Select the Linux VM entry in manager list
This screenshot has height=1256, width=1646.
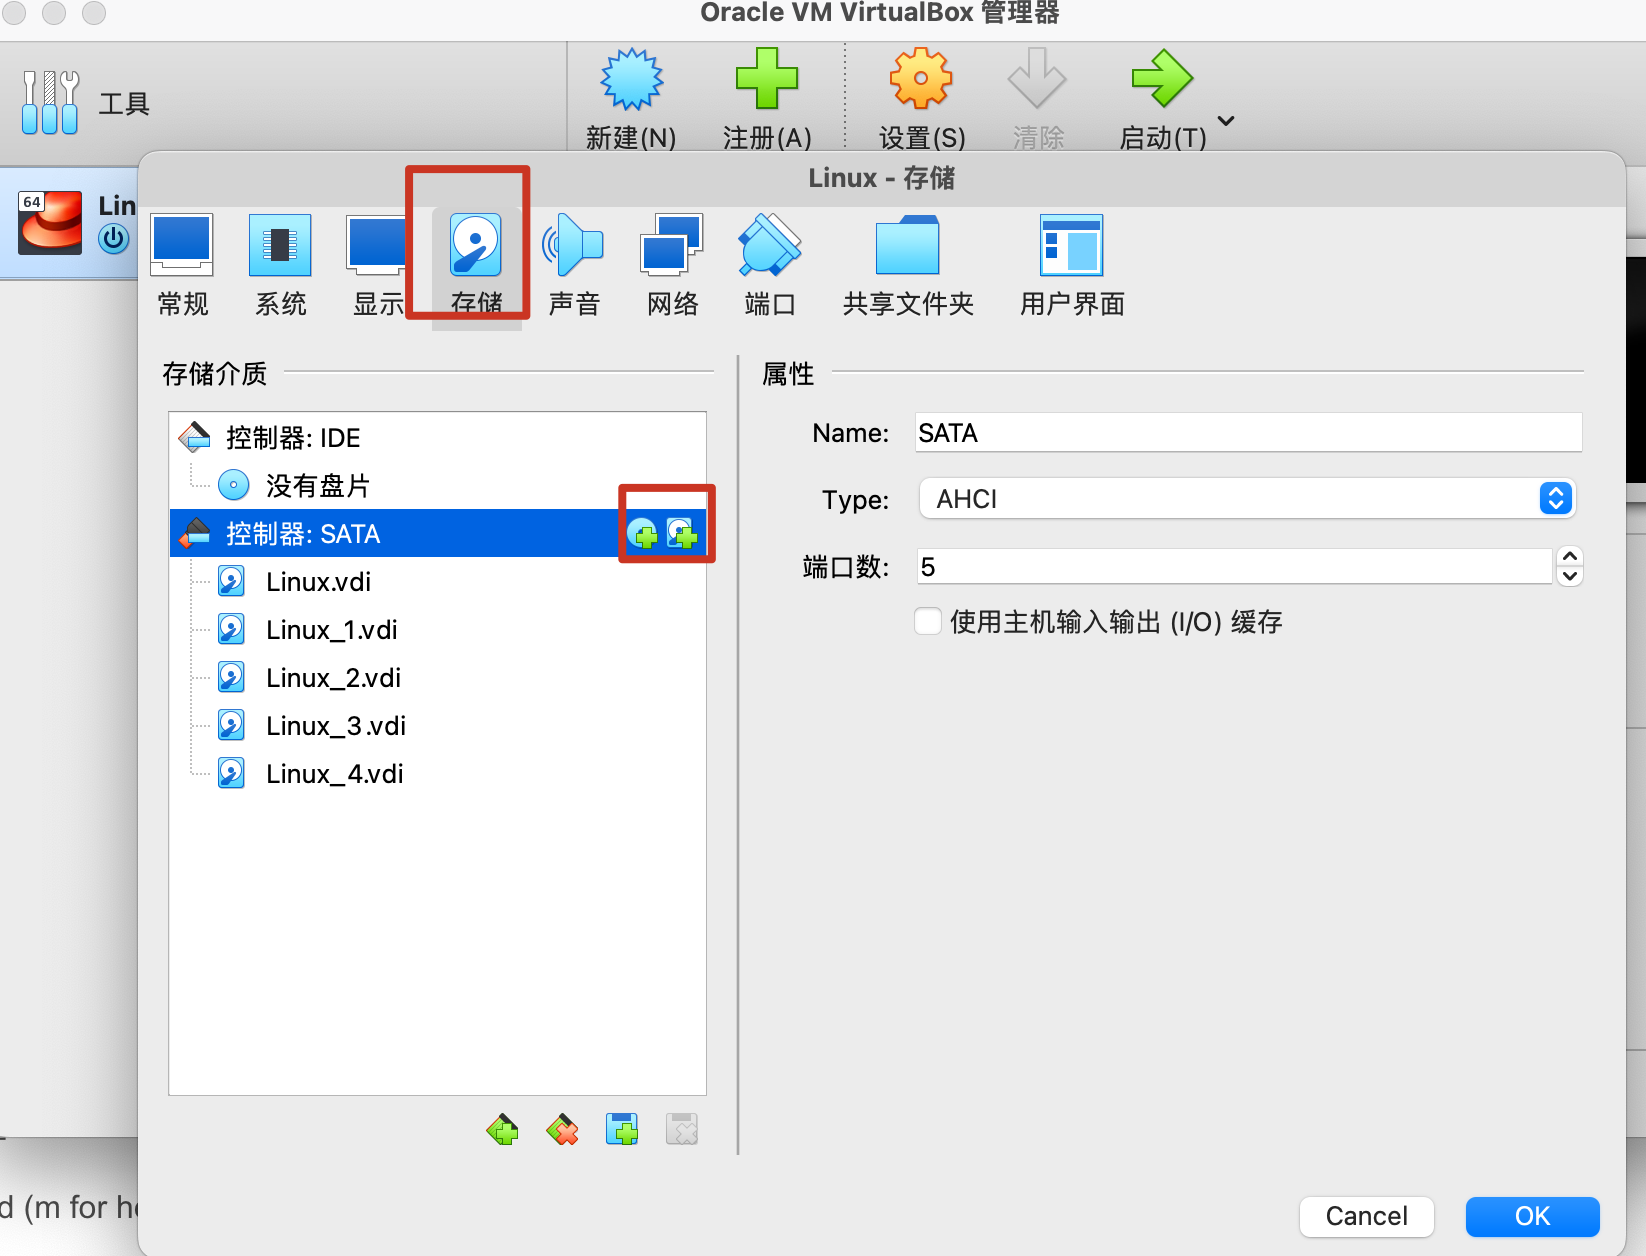[x=70, y=222]
